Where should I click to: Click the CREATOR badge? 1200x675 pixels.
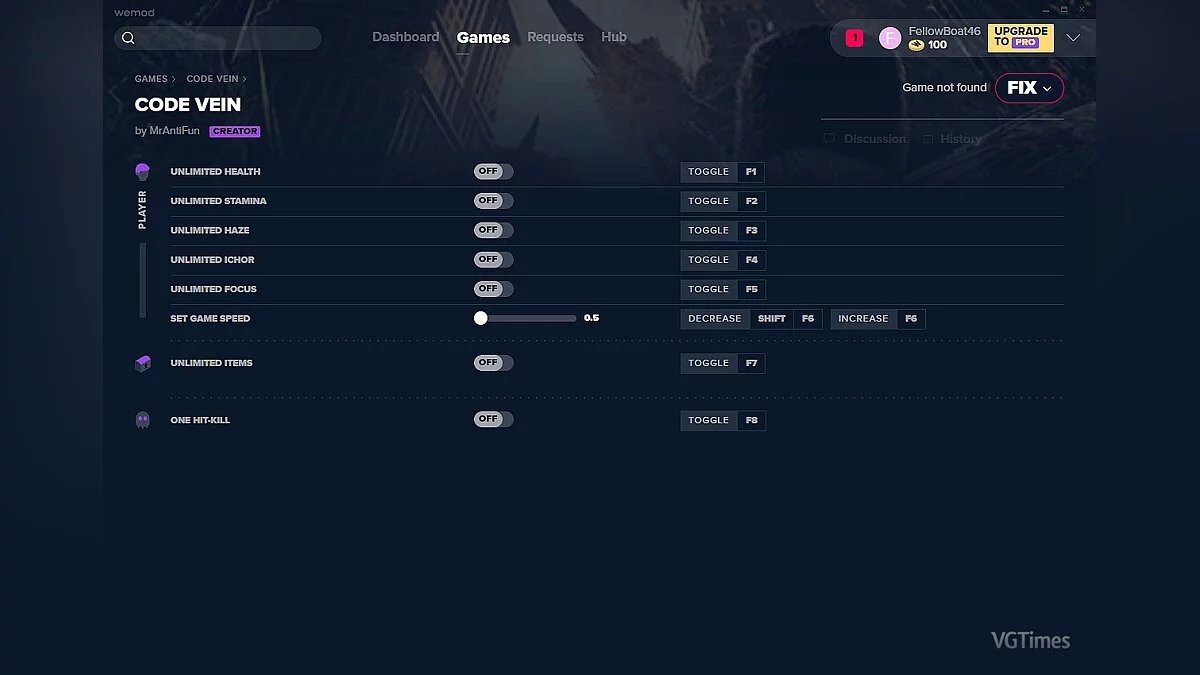click(x=235, y=131)
